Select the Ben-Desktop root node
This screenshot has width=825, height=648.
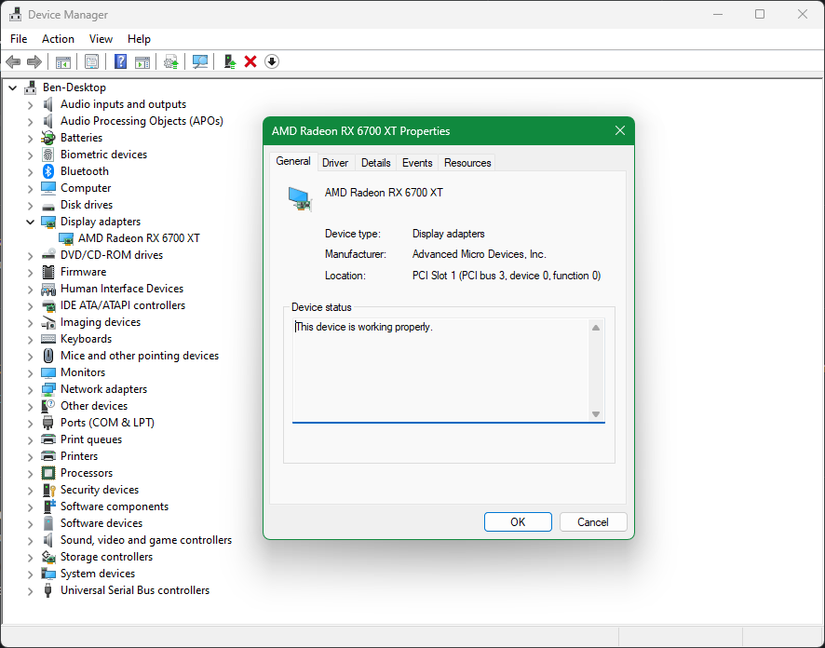(x=73, y=87)
